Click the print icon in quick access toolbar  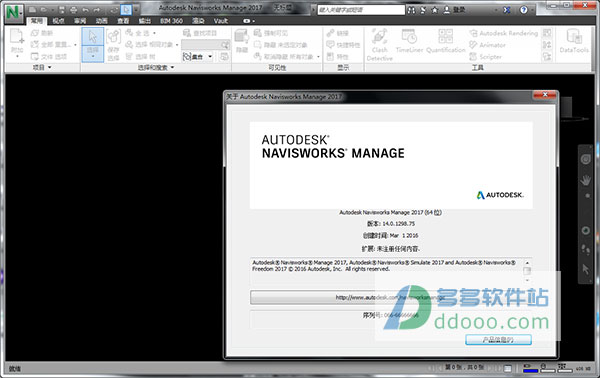point(73,10)
